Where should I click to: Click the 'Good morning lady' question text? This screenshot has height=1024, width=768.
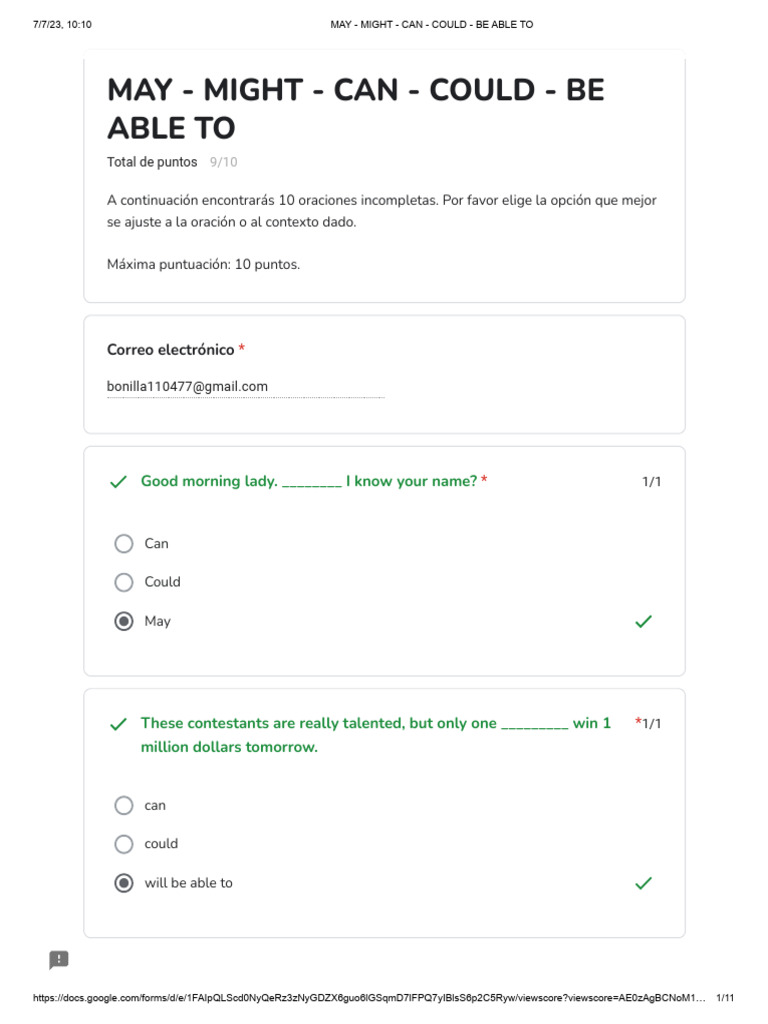309,481
